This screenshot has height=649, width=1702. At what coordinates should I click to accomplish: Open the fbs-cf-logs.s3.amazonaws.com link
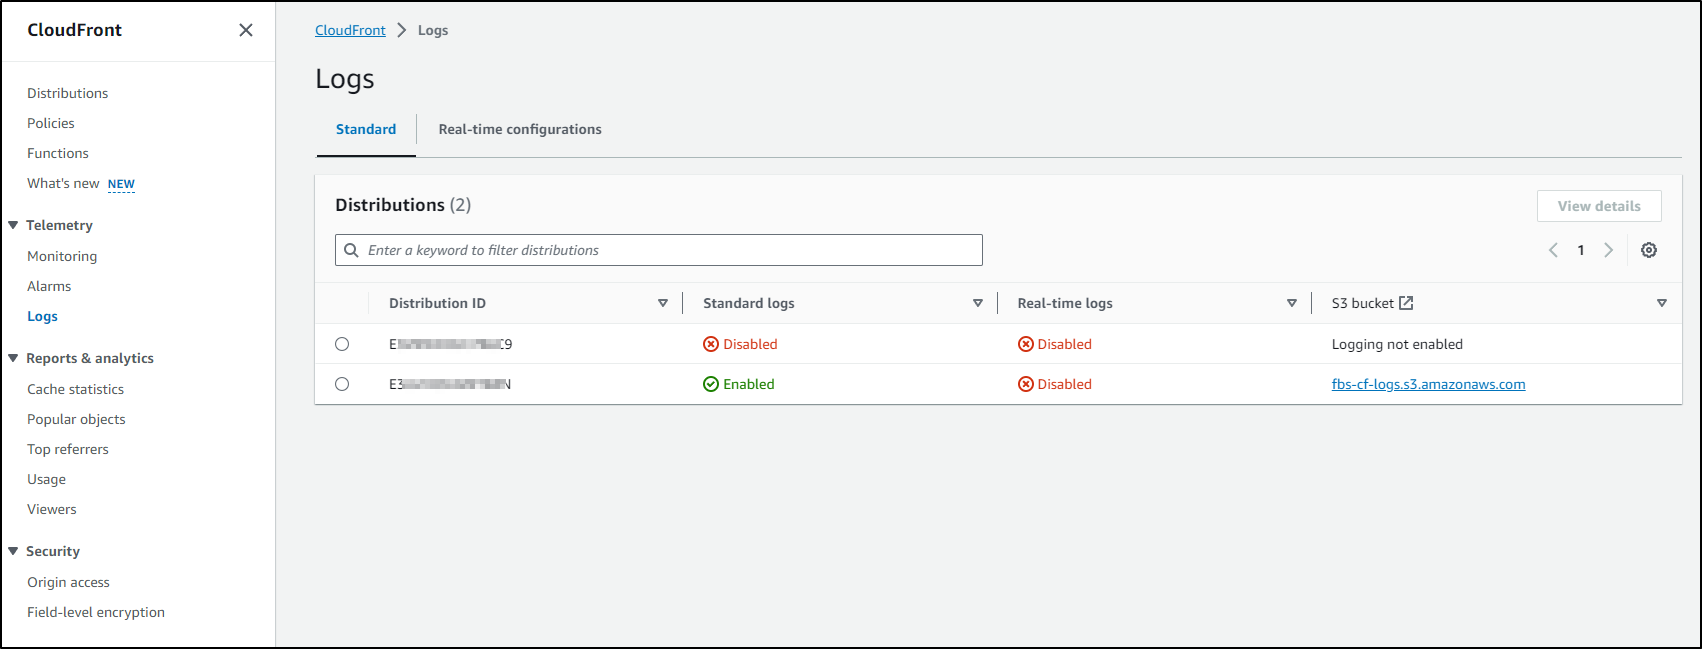pyautogui.click(x=1428, y=384)
